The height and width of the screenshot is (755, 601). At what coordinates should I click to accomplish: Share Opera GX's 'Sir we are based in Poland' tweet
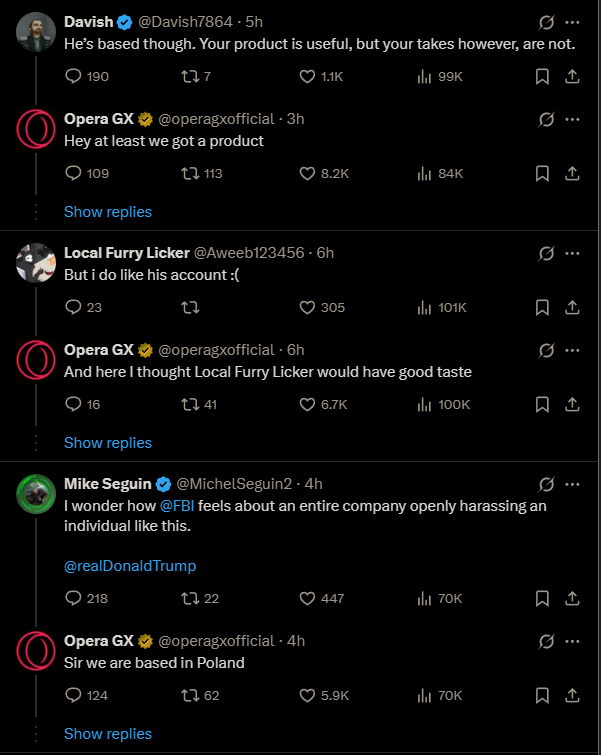click(x=572, y=695)
